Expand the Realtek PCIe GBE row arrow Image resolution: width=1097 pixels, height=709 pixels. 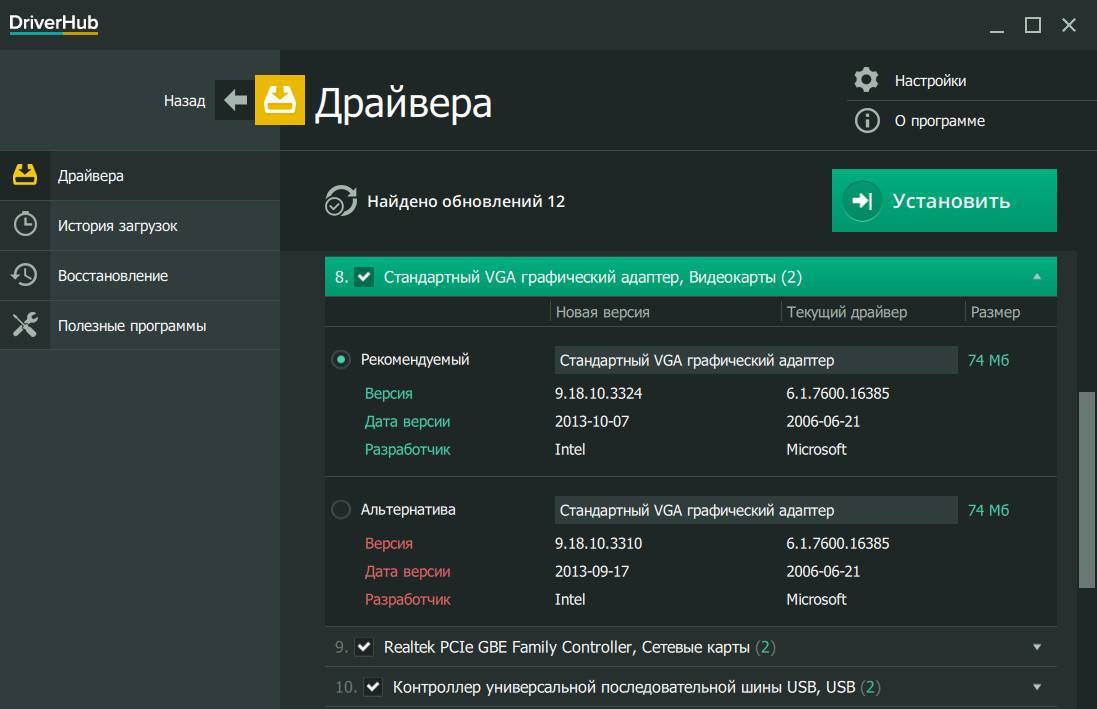point(1037,647)
